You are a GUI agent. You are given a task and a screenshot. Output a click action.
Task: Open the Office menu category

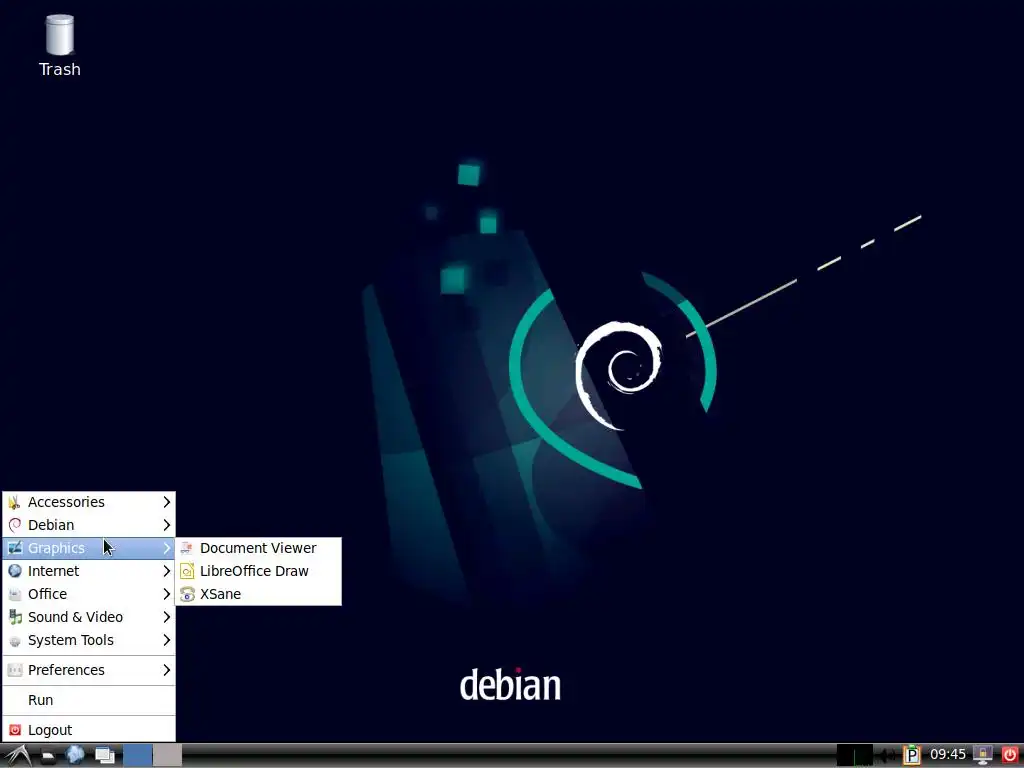point(89,594)
